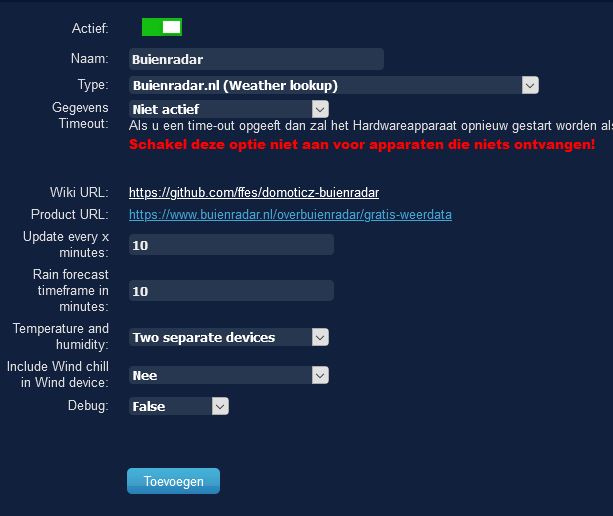Click the 'Debug:' label
This screenshot has width=613, height=516.
coord(88,405)
